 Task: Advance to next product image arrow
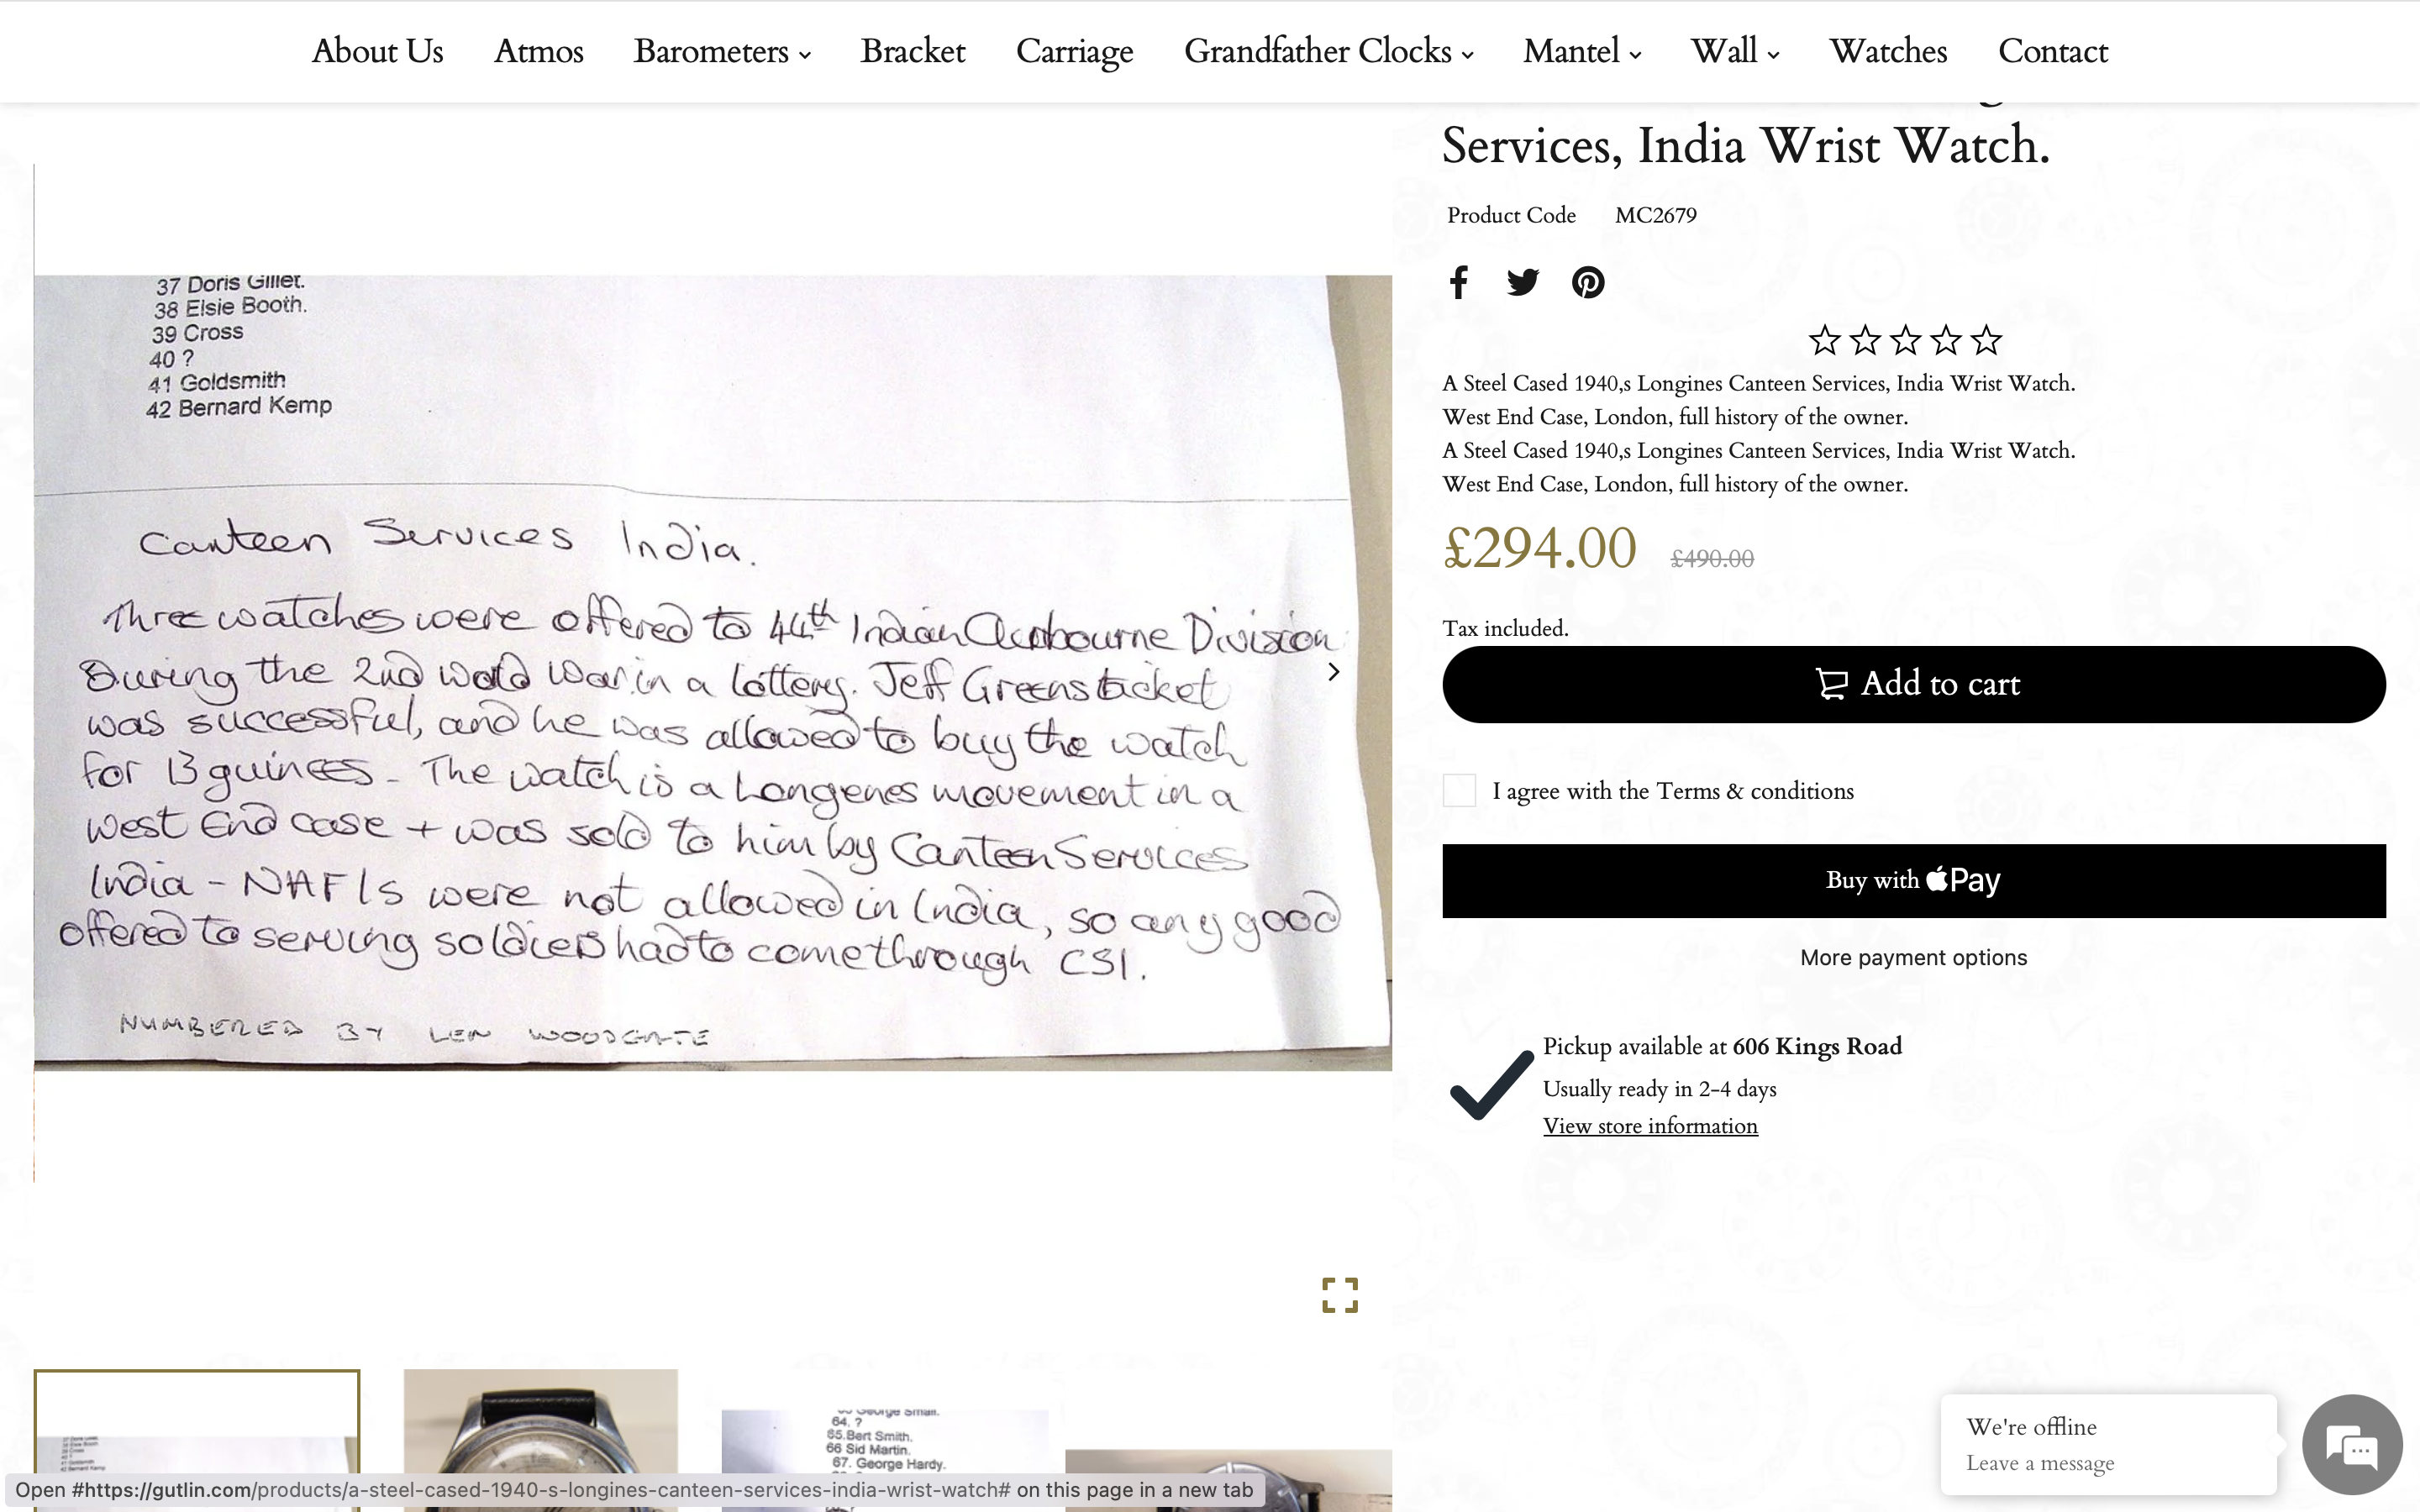[x=1333, y=672]
